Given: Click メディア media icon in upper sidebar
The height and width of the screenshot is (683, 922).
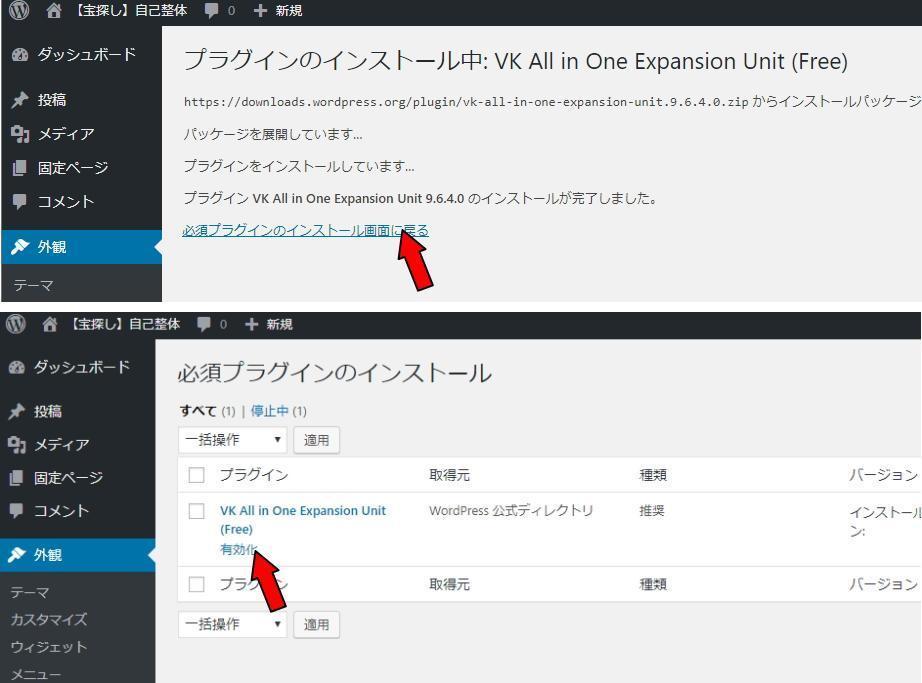Looking at the screenshot, I should pos(20,134).
